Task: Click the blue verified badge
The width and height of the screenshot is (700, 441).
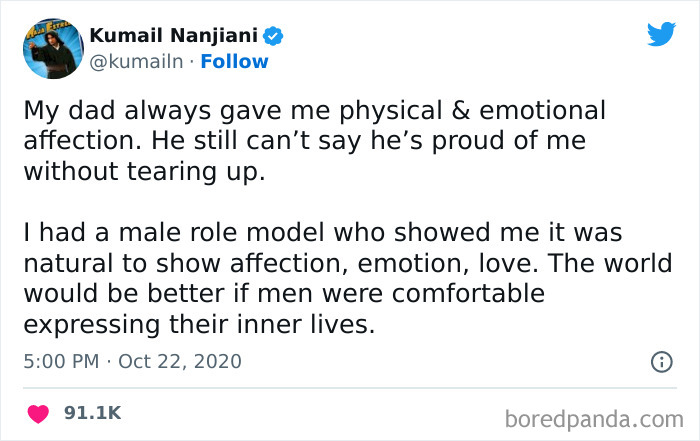Action: (274, 36)
